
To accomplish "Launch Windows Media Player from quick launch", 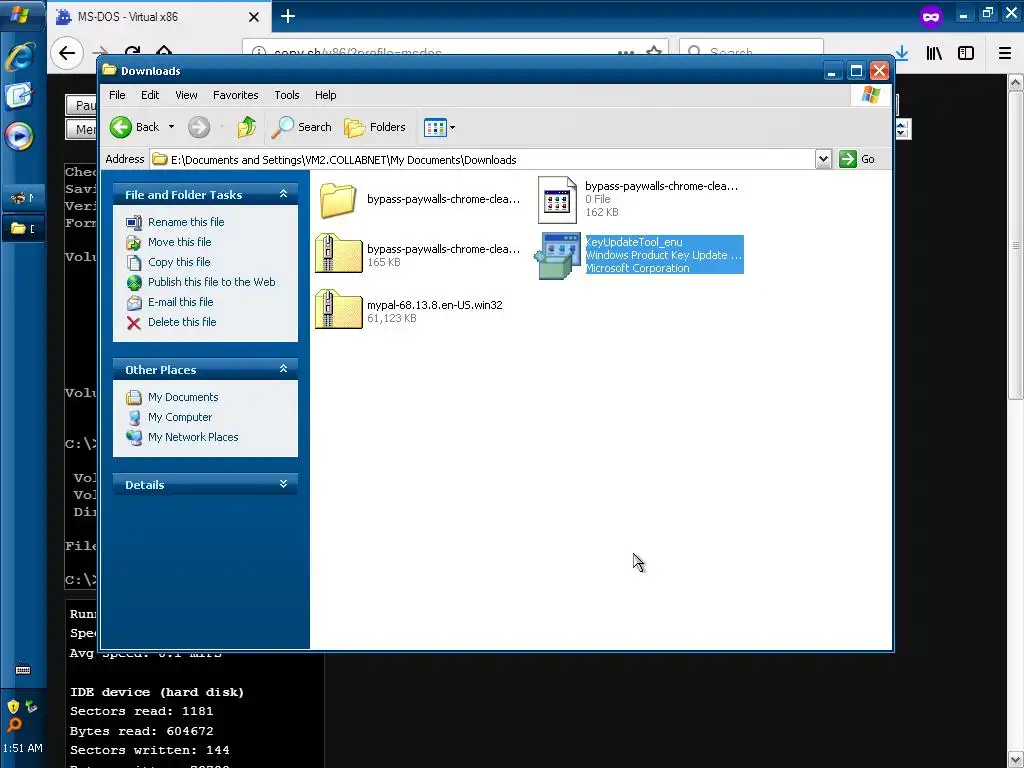I will point(19,136).
